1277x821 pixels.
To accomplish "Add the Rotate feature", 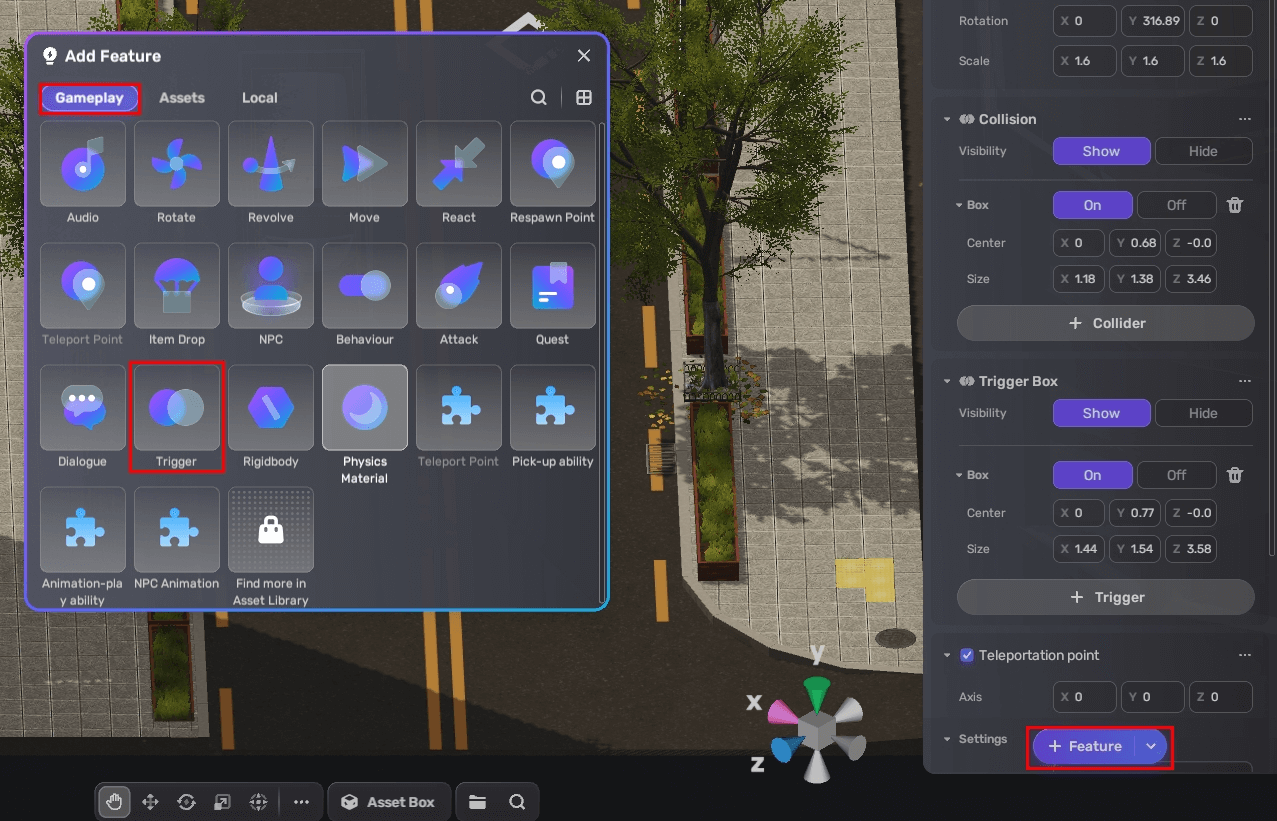I will click(x=176, y=164).
